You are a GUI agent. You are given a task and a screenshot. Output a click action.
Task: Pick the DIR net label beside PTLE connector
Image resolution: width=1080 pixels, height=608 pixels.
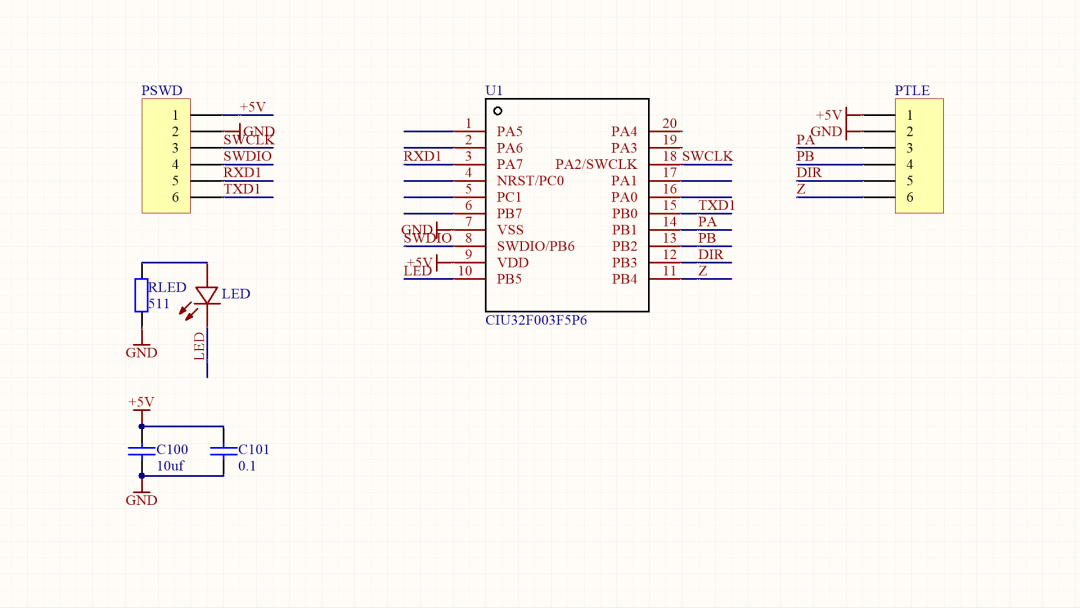(x=809, y=173)
